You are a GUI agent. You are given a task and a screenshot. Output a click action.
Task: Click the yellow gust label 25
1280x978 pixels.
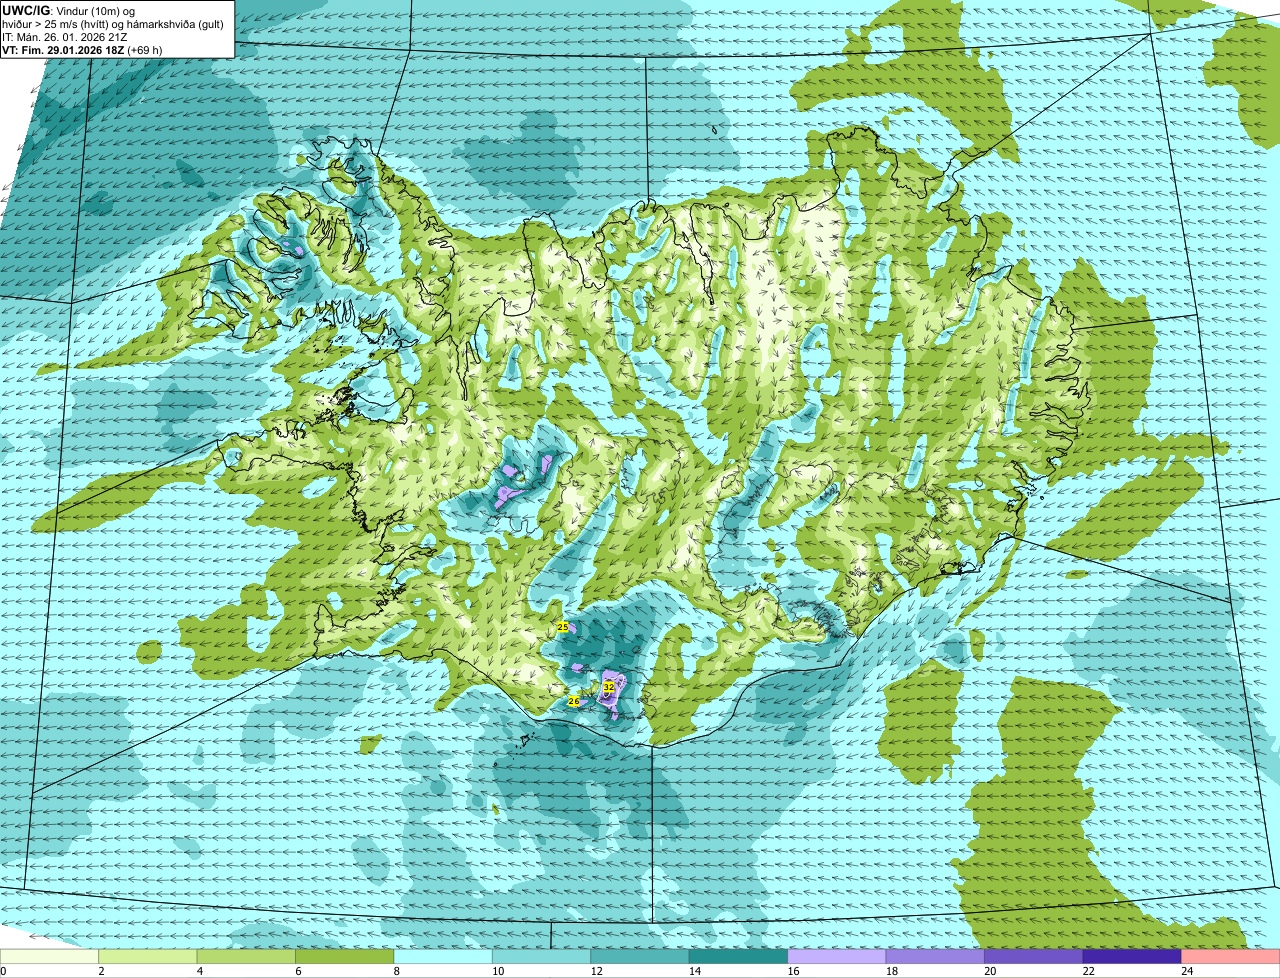562,627
